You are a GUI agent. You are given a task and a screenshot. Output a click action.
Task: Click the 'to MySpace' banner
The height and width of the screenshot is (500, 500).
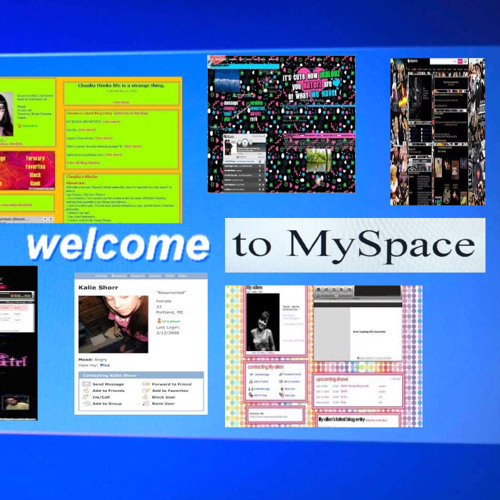pyautogui.click(x=355, y=245)
